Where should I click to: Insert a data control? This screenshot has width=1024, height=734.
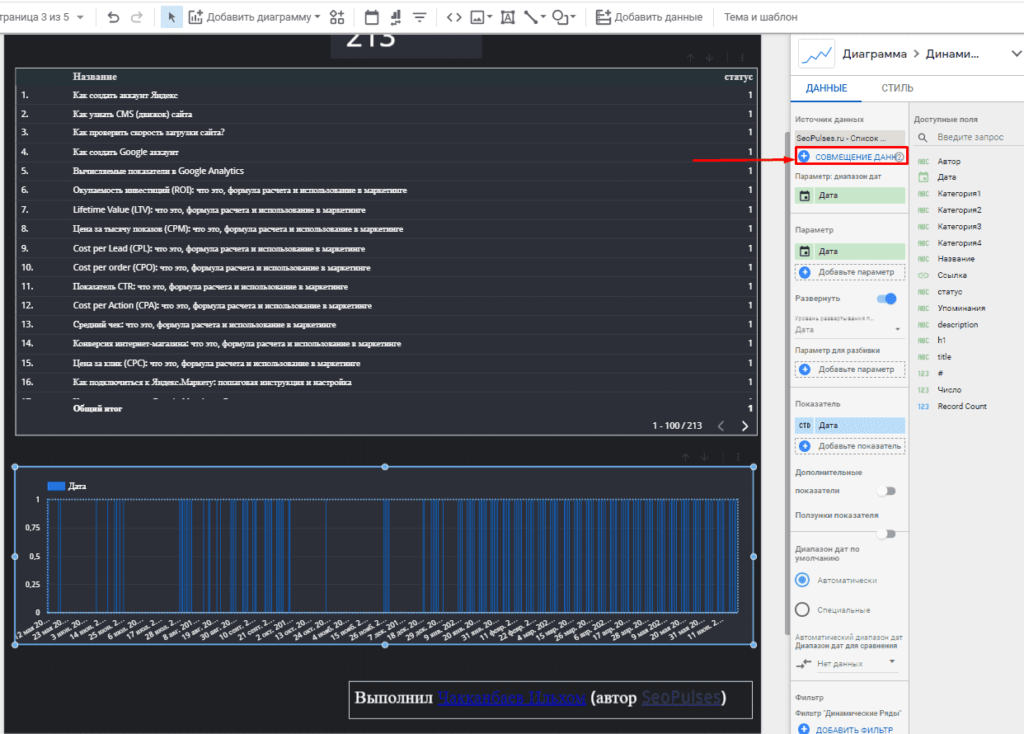click(x=396, y=17)
